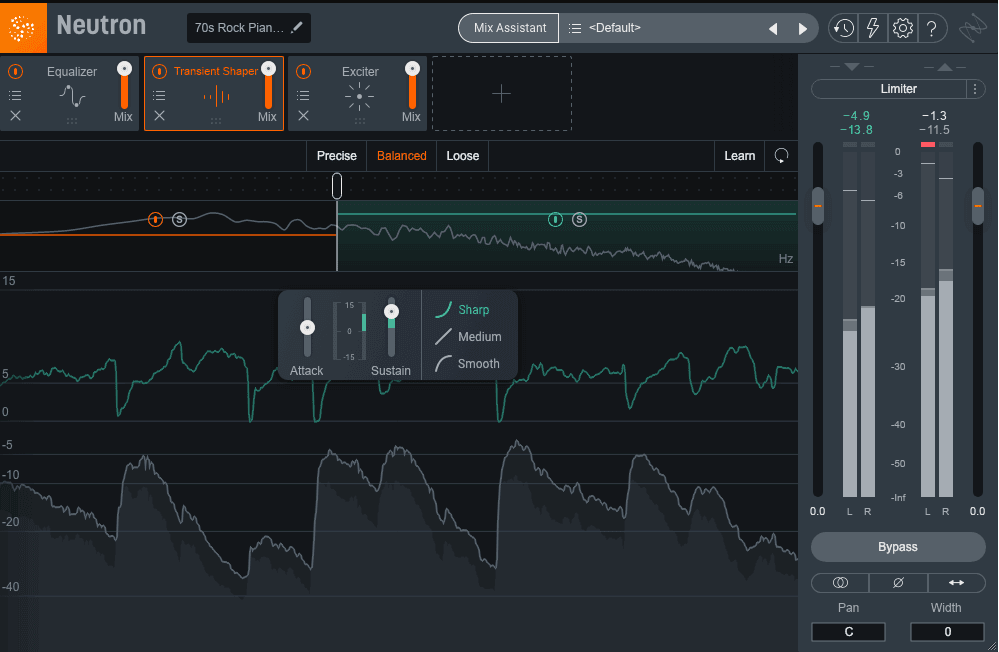This screenshot has height=652, width=999.
Task: Solo the high band
Action: point(579,219)
